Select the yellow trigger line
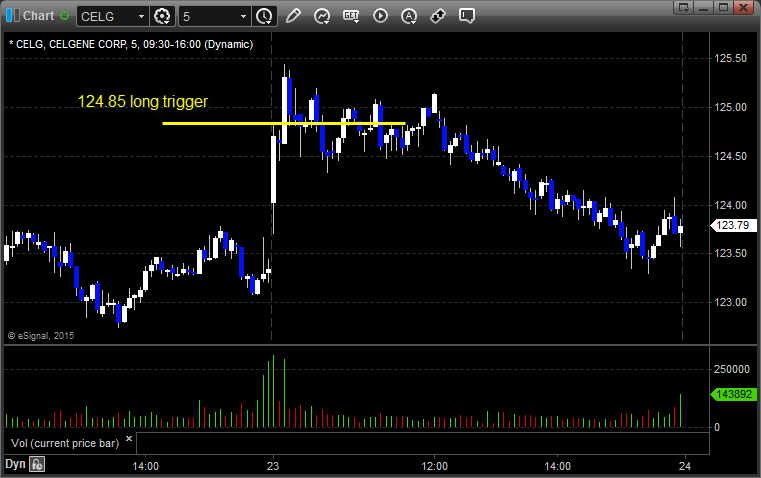Viewport: 761px width, 478px height. 284,123
